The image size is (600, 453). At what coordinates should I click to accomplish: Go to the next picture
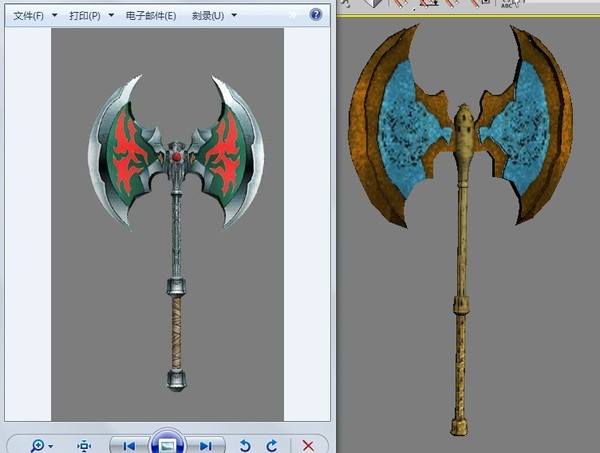click(x=206, y=446)
